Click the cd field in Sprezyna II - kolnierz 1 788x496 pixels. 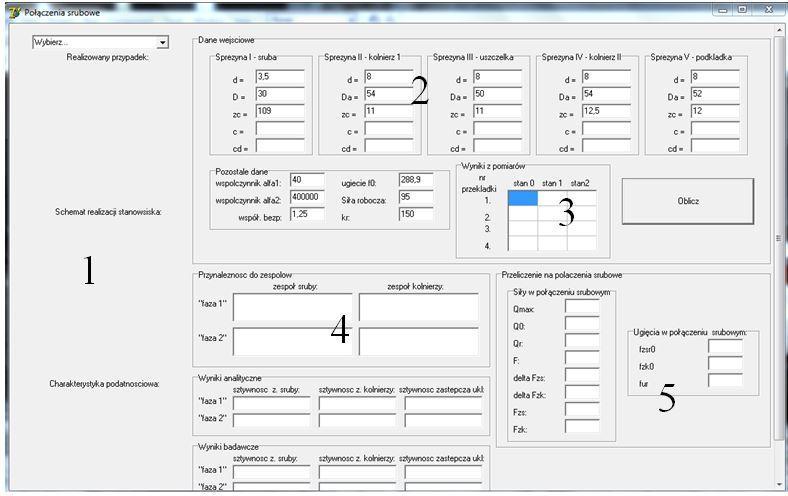click(x=388, y=146)
